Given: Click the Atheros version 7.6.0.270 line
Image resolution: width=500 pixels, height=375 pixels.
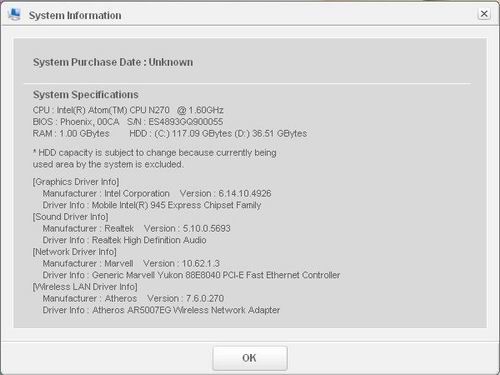Looking at the screenshot, I should (133, 298).
